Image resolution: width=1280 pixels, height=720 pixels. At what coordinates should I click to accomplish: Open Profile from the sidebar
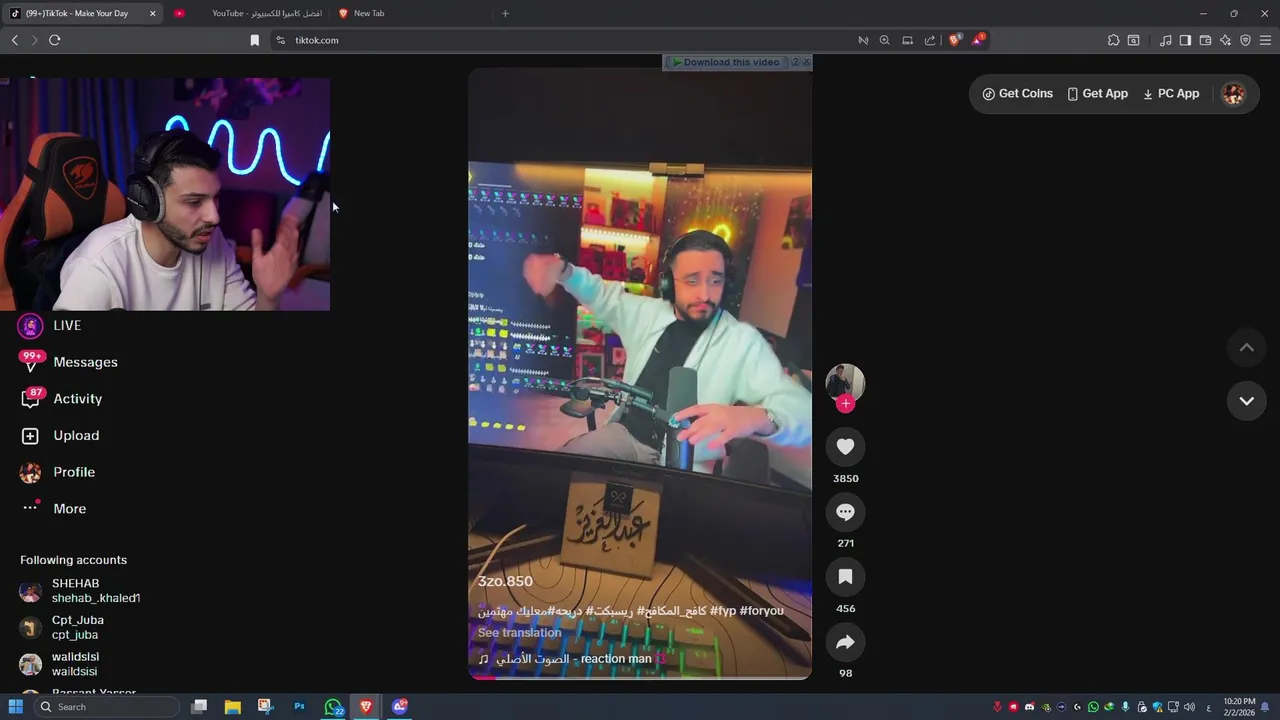click(x=58, y=472)
